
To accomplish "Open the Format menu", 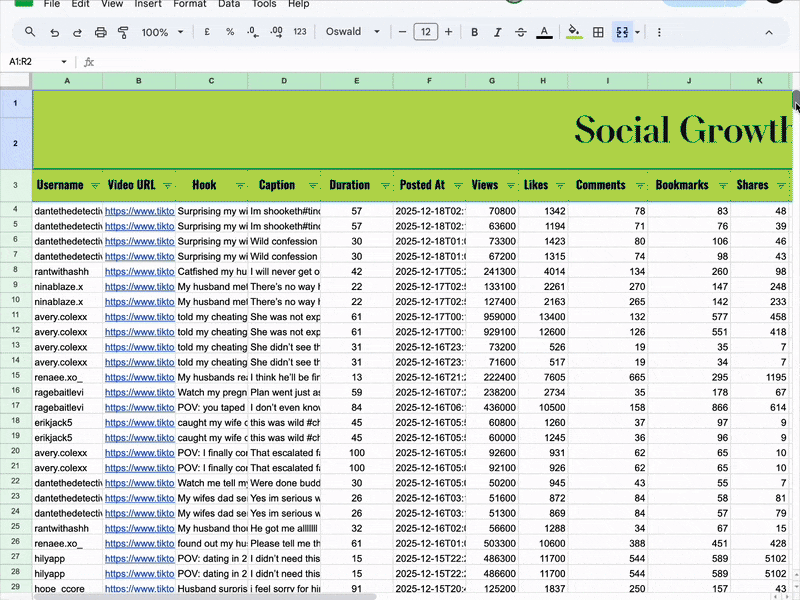I will pyautogui.click(x=190, y=4).
